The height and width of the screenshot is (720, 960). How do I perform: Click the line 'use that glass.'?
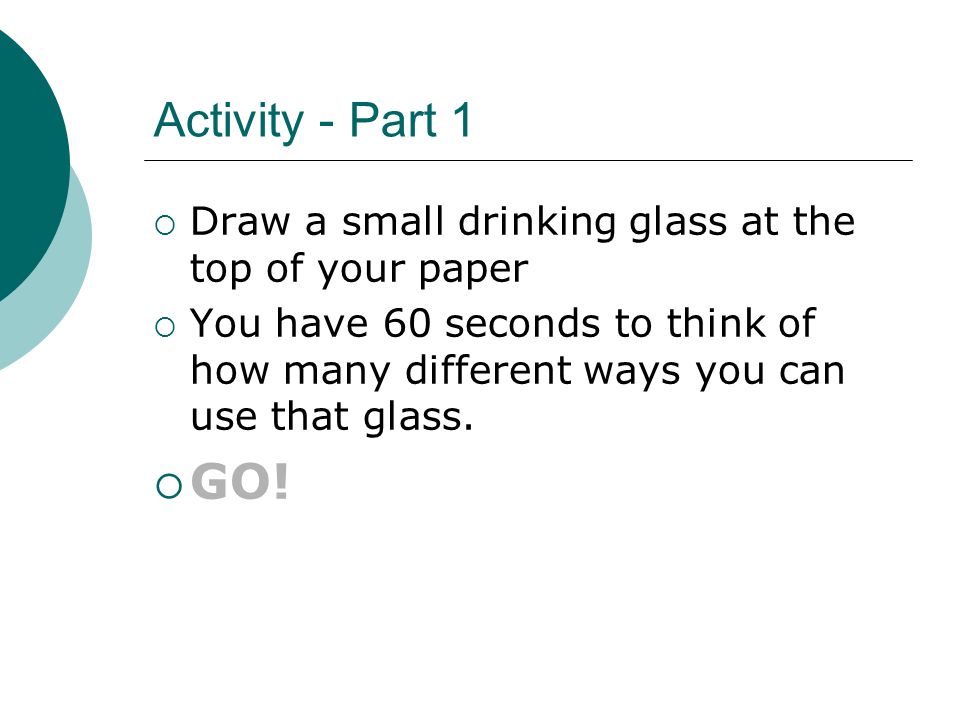click(x=331, y=418)
